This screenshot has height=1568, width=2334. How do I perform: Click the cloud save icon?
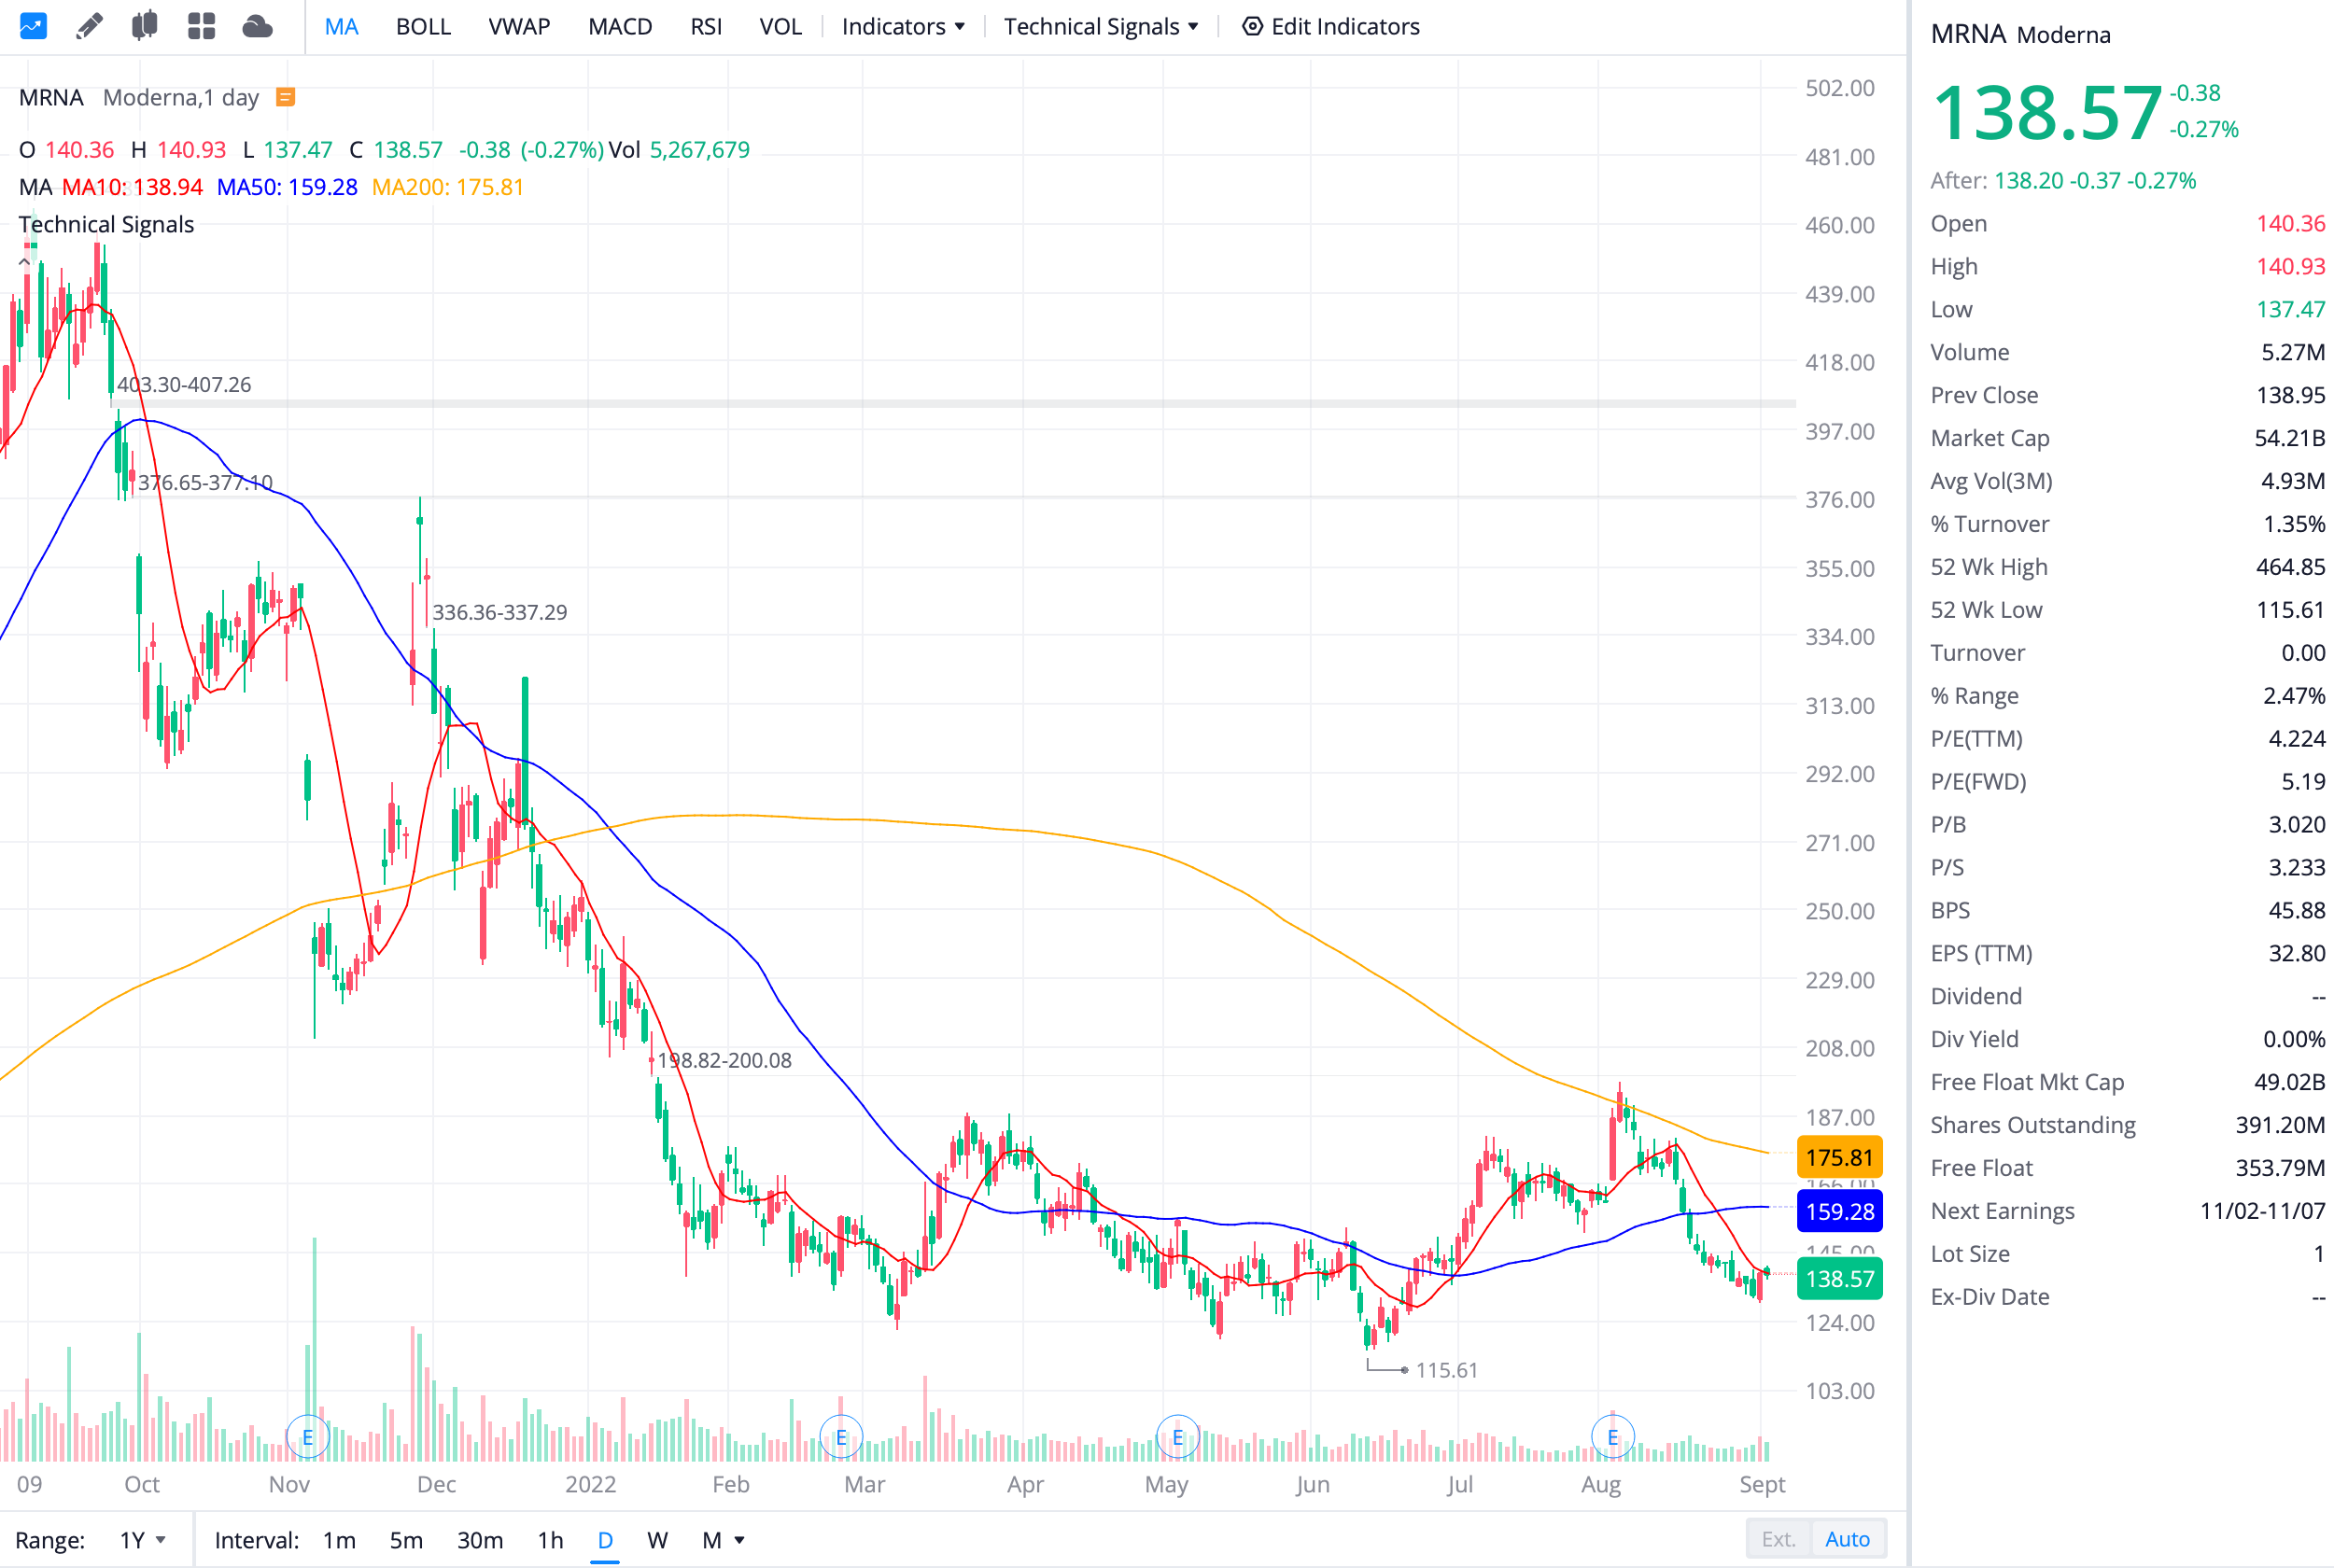[257, 26]
